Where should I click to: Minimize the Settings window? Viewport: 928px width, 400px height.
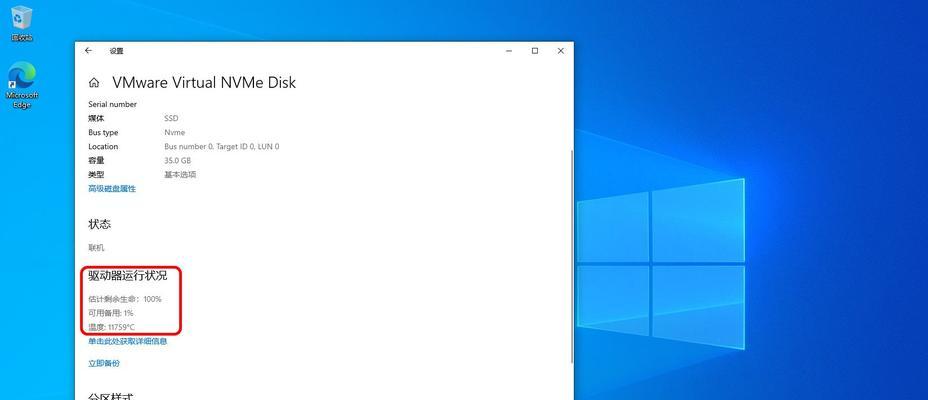click(508, 51)
